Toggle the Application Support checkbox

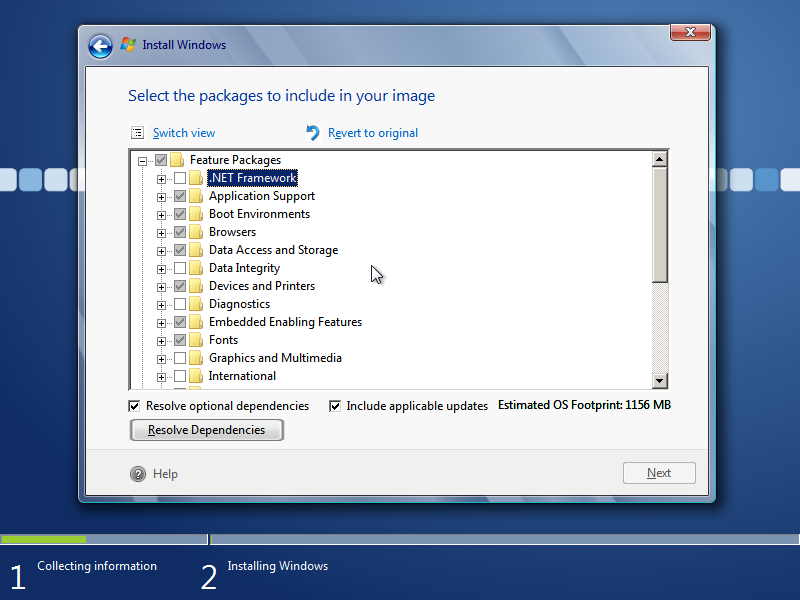coord(180,196)
